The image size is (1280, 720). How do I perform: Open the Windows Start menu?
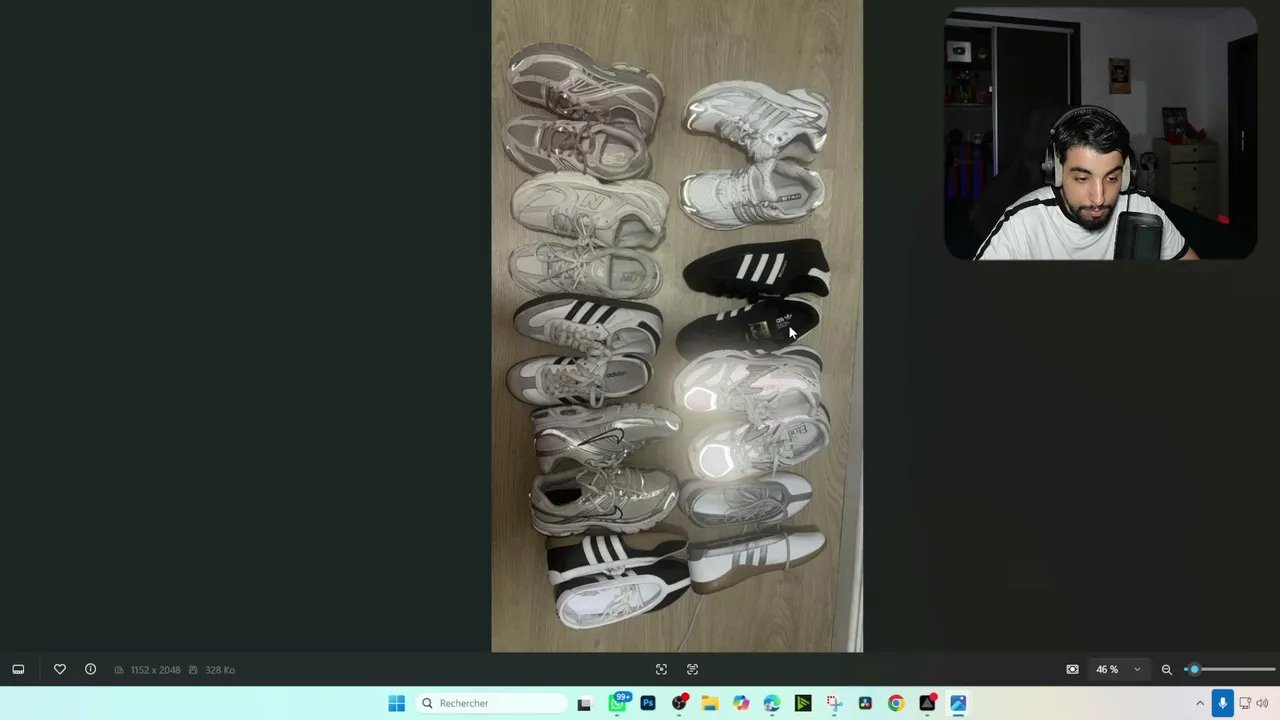click(x=396, y=703)
